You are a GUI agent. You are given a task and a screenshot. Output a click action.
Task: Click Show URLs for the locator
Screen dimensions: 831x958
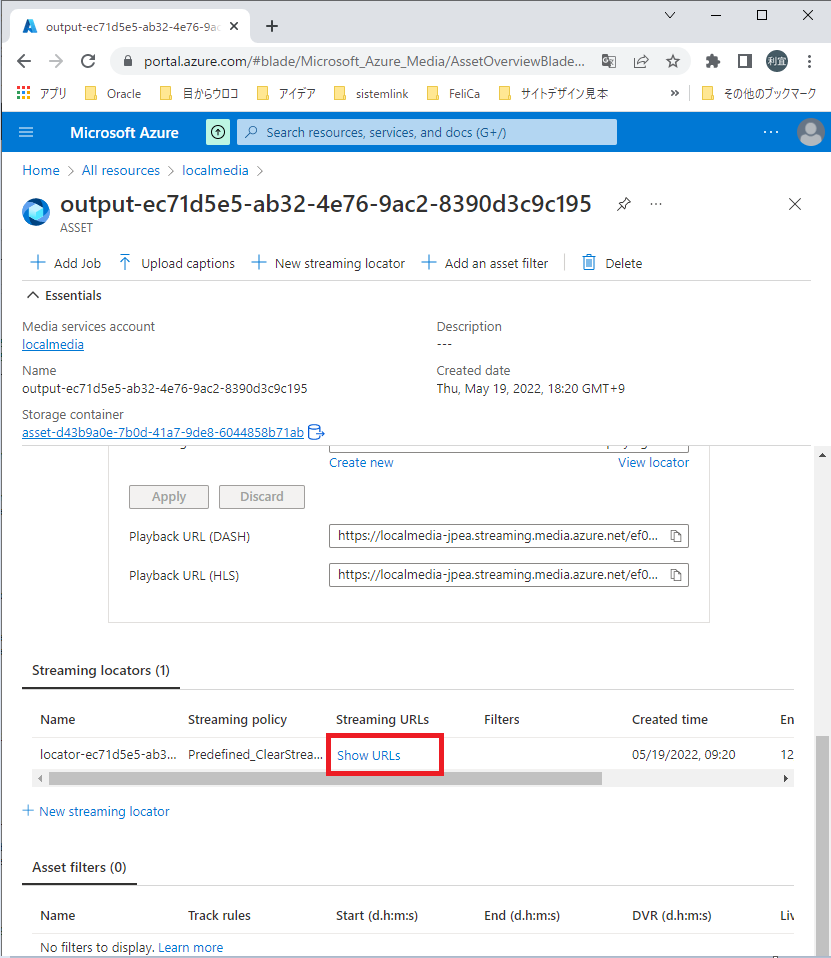(368, 755)
